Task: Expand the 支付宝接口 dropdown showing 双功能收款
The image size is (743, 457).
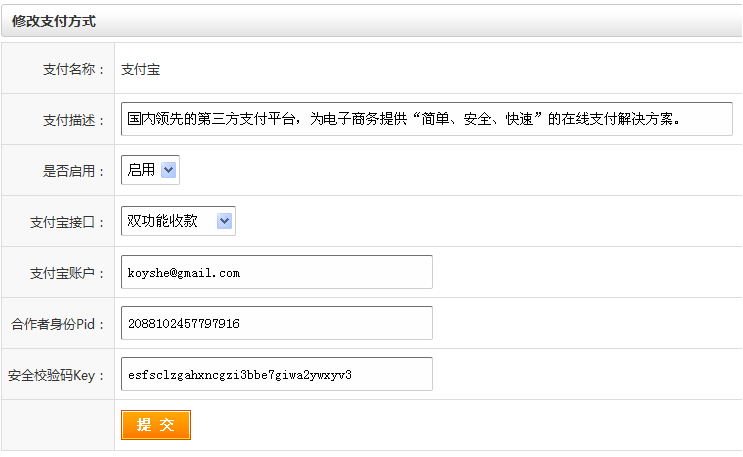Action: [178, 221]
